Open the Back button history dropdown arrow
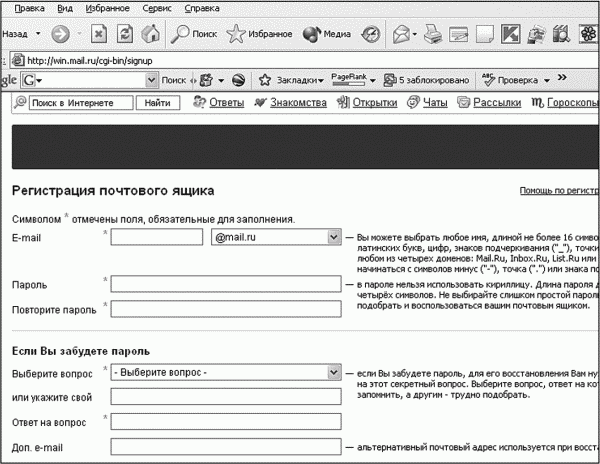Screen dimensions: 600x464 click(38, 34)
